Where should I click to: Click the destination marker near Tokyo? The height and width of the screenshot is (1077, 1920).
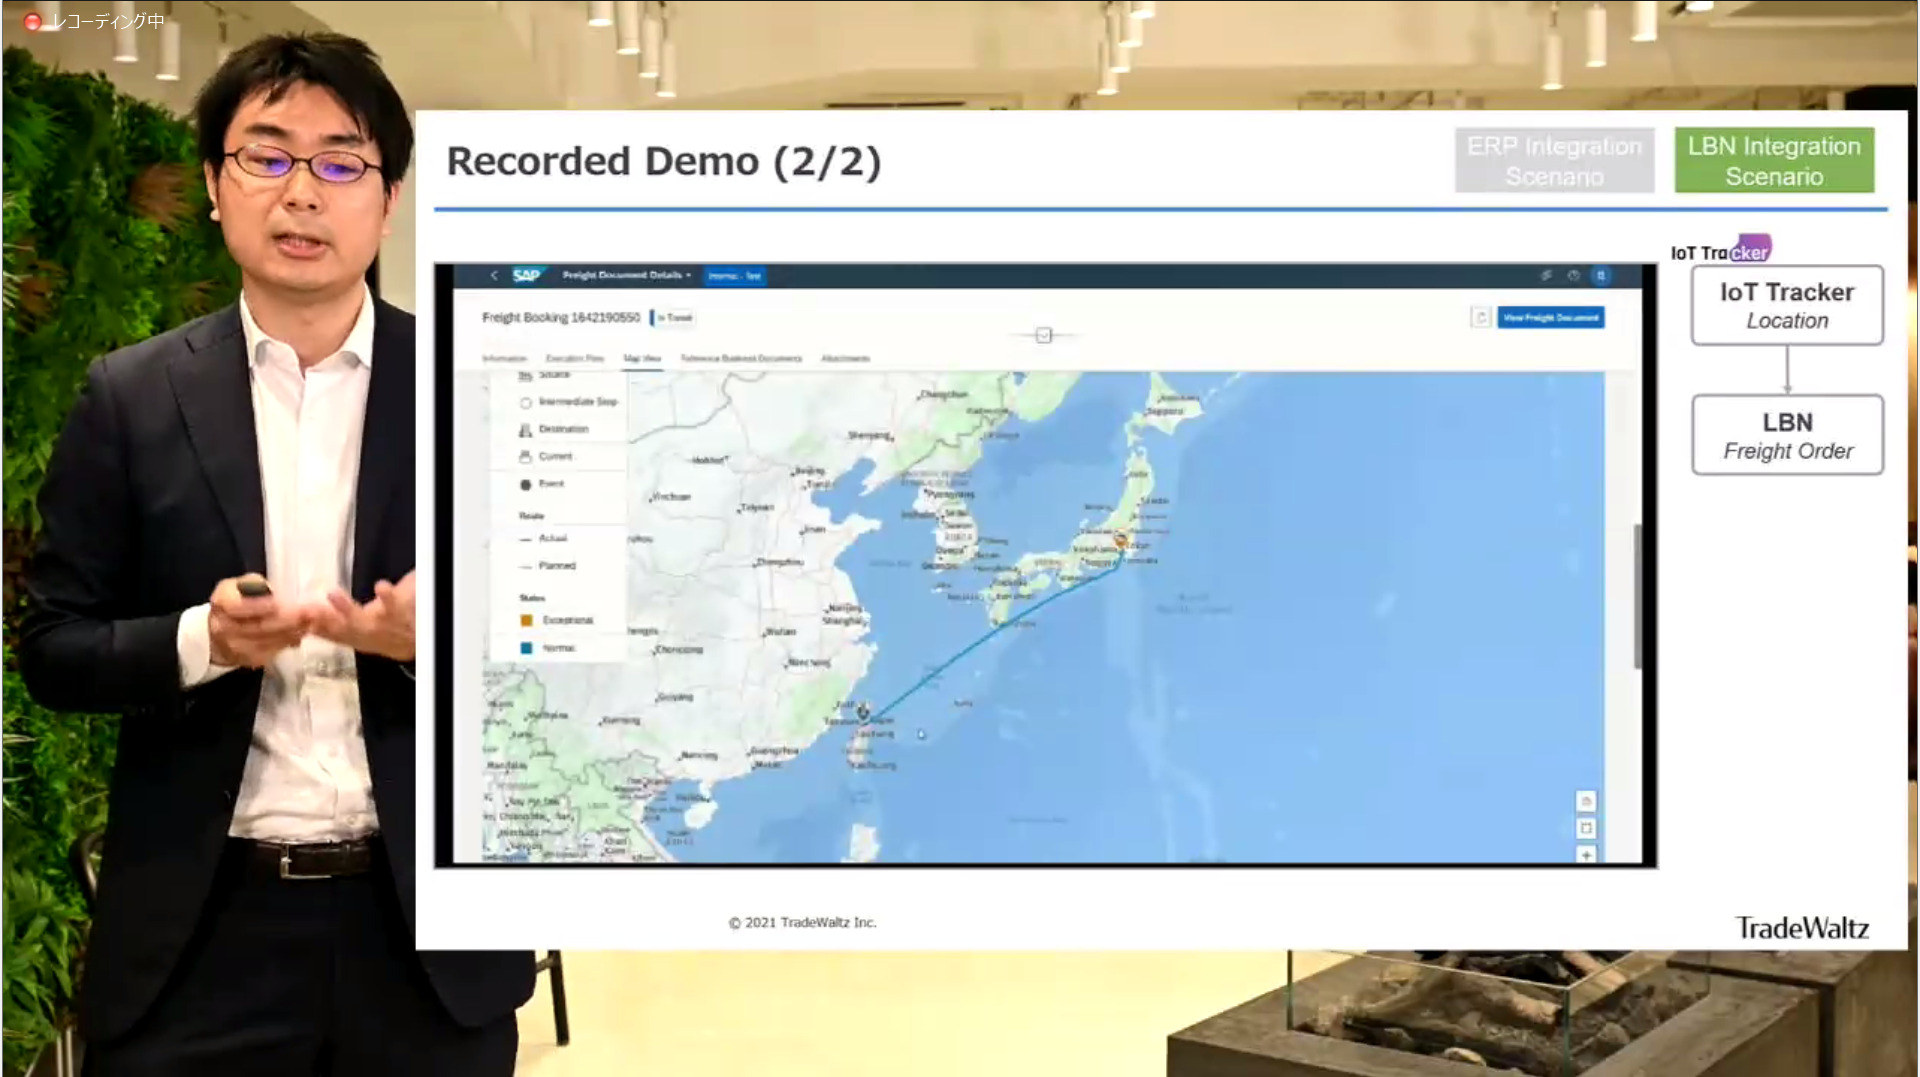click(x=1121, y=541)
